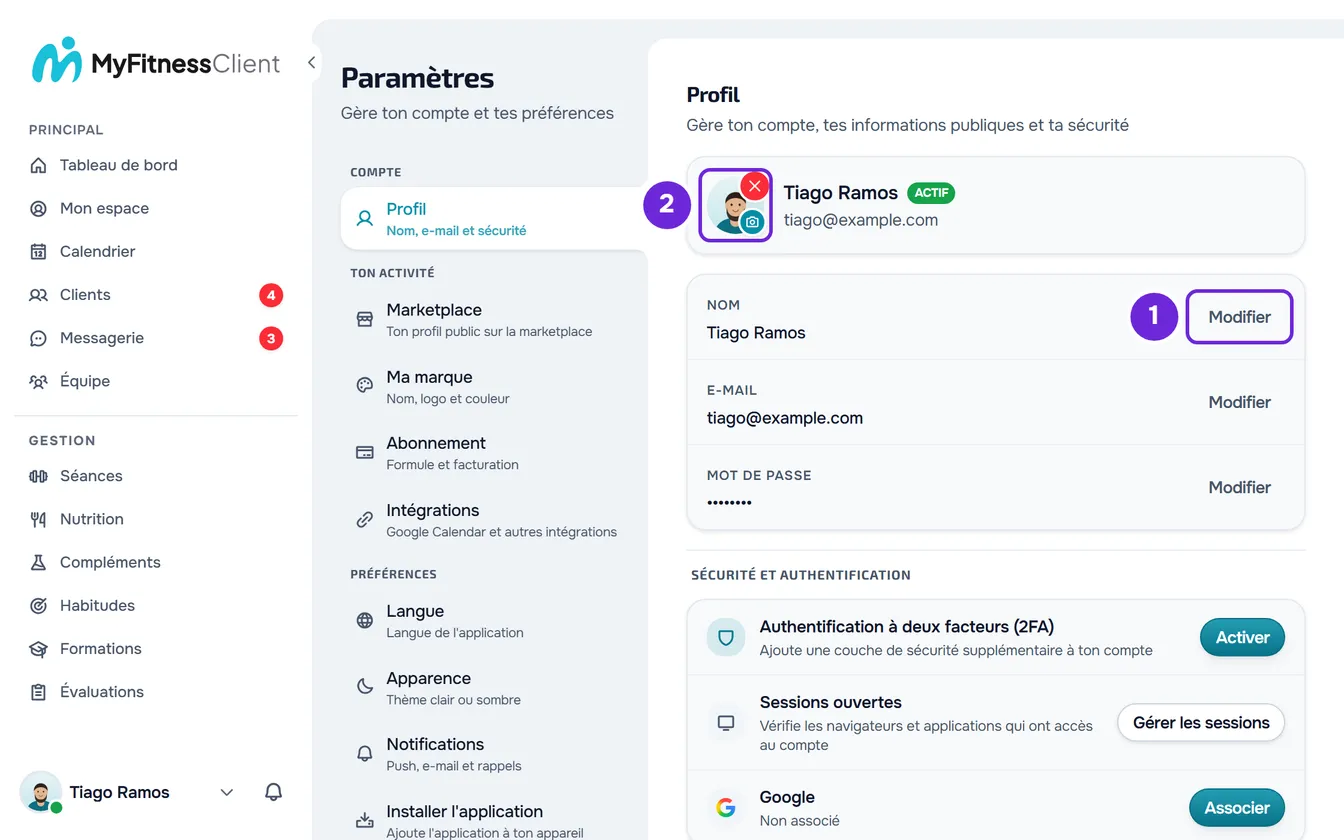
Task: Click the Mon espace user-circle icon
Action: [38, 208]
